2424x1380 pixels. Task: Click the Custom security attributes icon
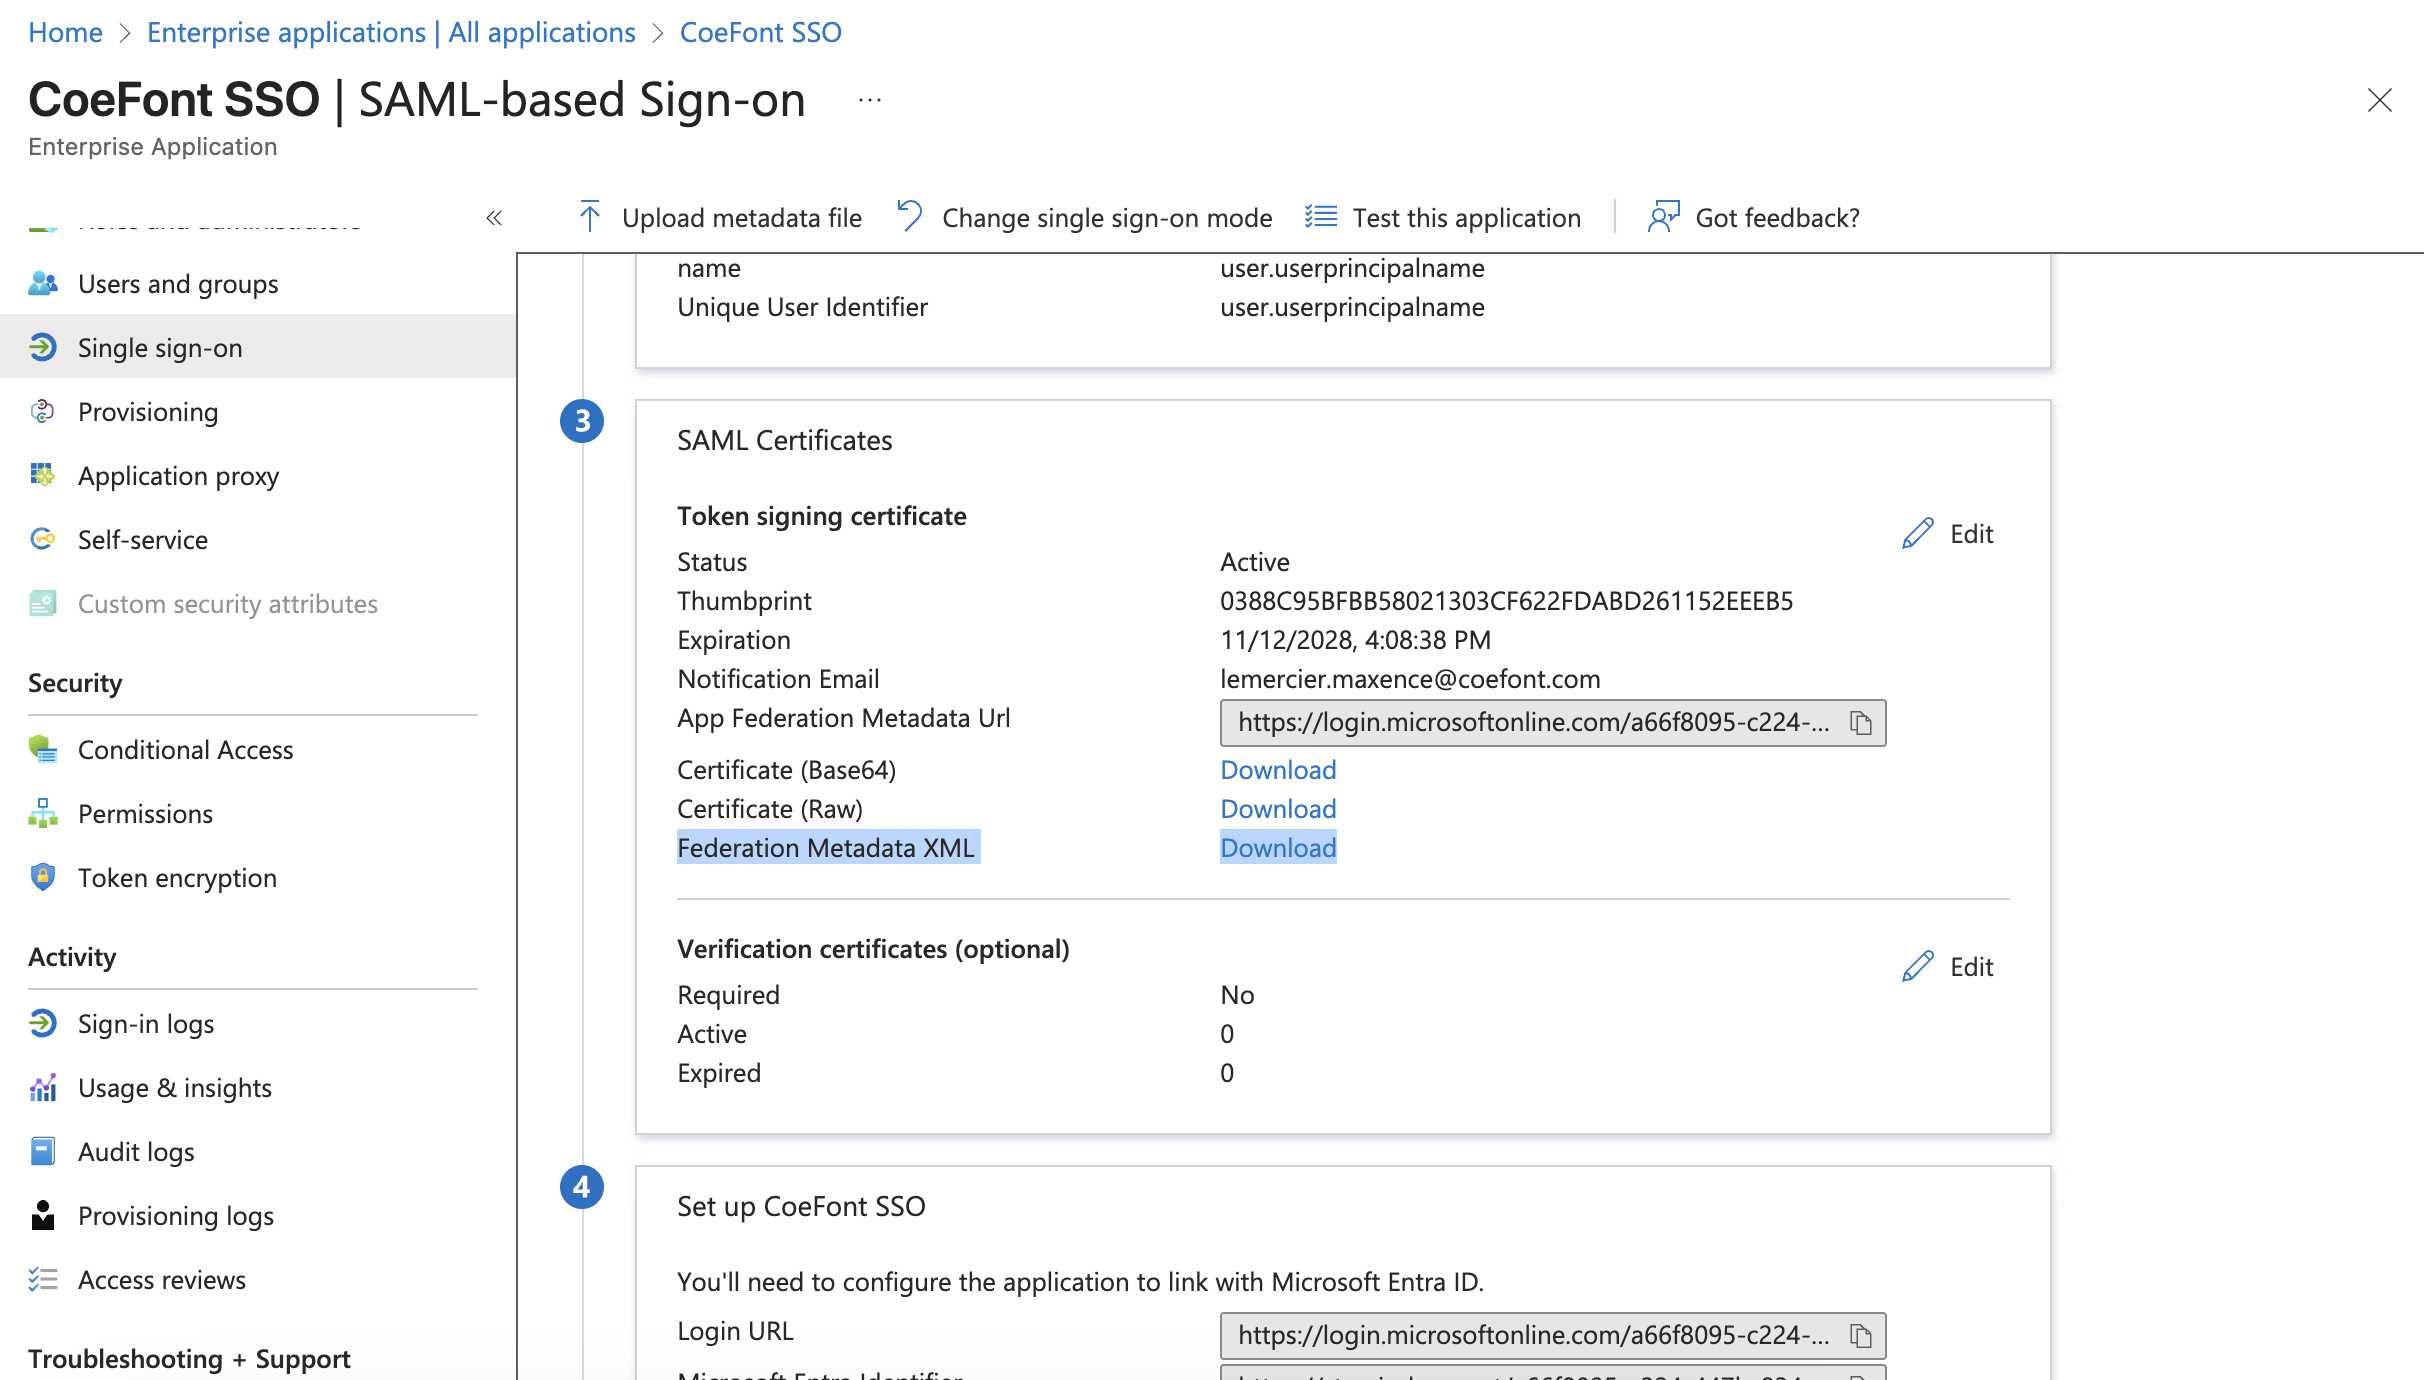tap(43, 604)
